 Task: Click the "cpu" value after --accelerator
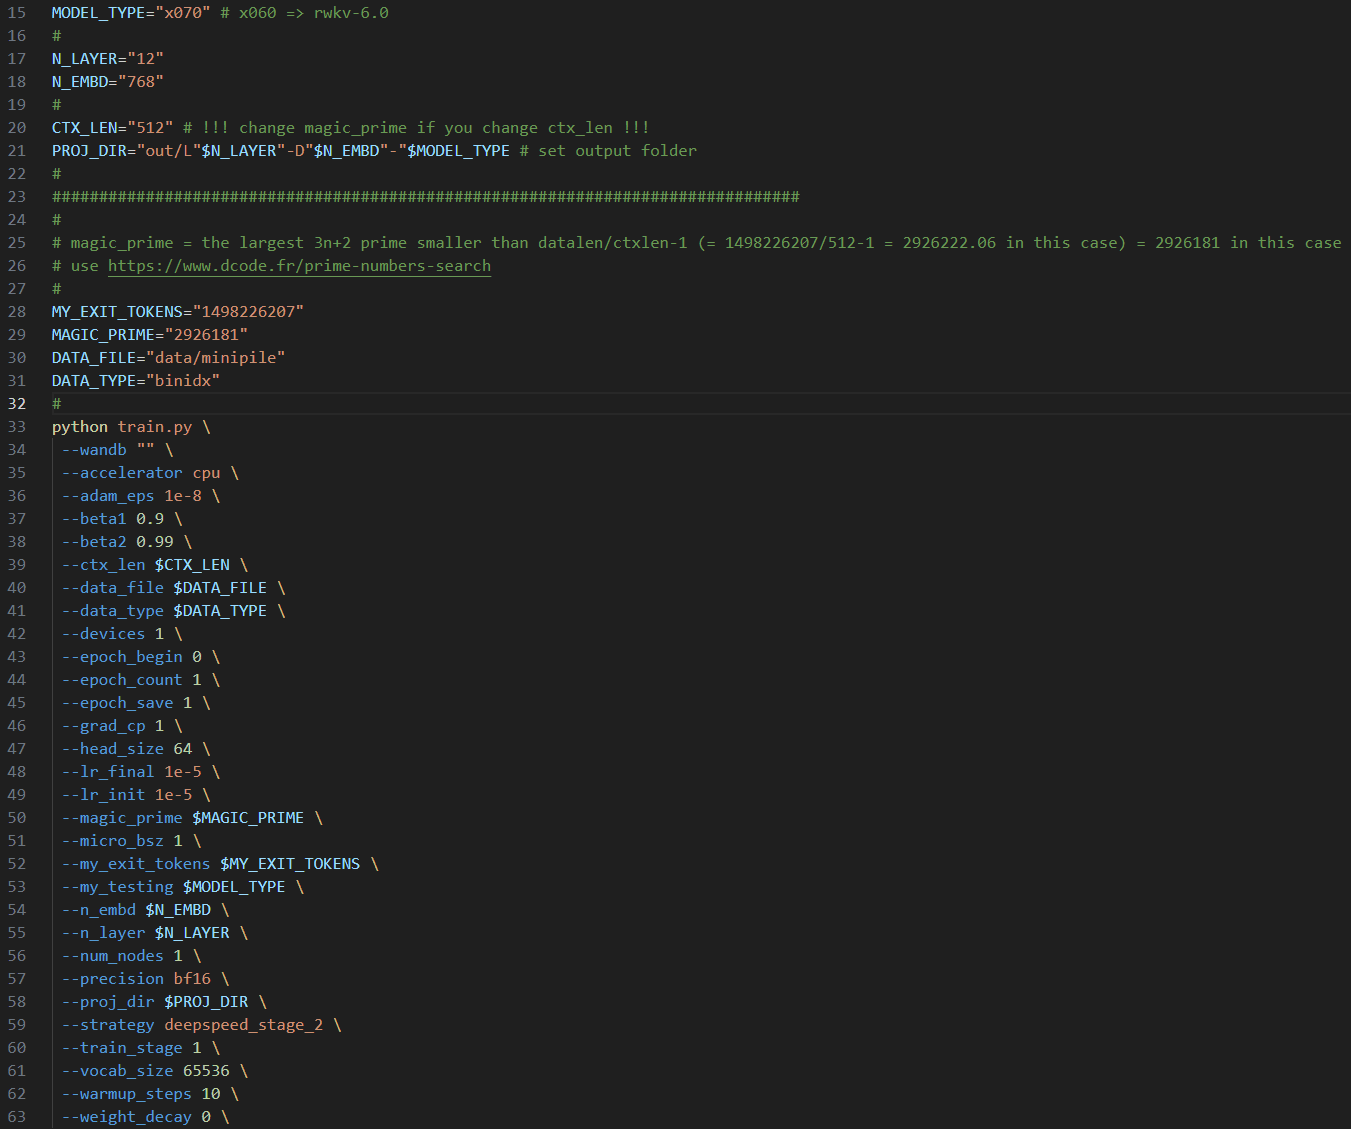206,473
